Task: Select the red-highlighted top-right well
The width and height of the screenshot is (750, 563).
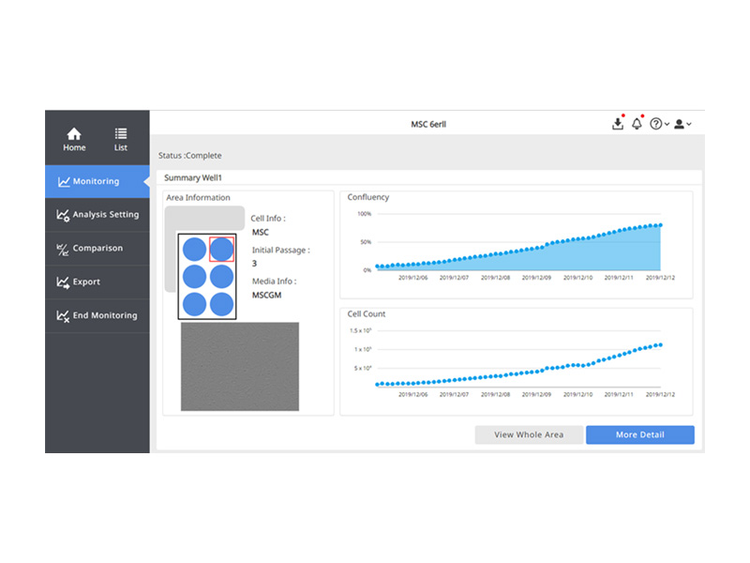Action: pos(222,249)
